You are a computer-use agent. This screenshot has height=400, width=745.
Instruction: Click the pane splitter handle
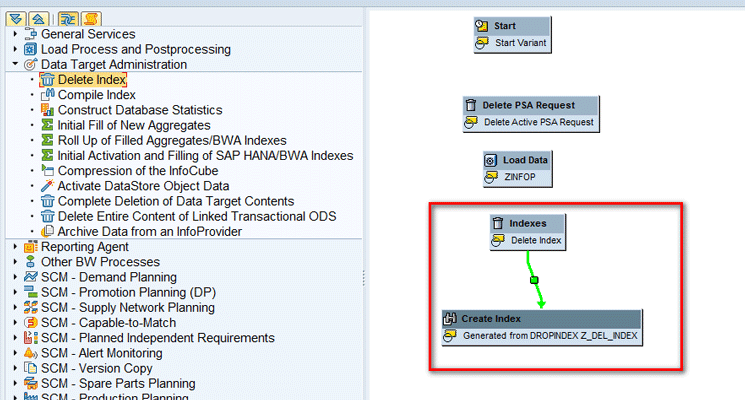tap(364, 278)
